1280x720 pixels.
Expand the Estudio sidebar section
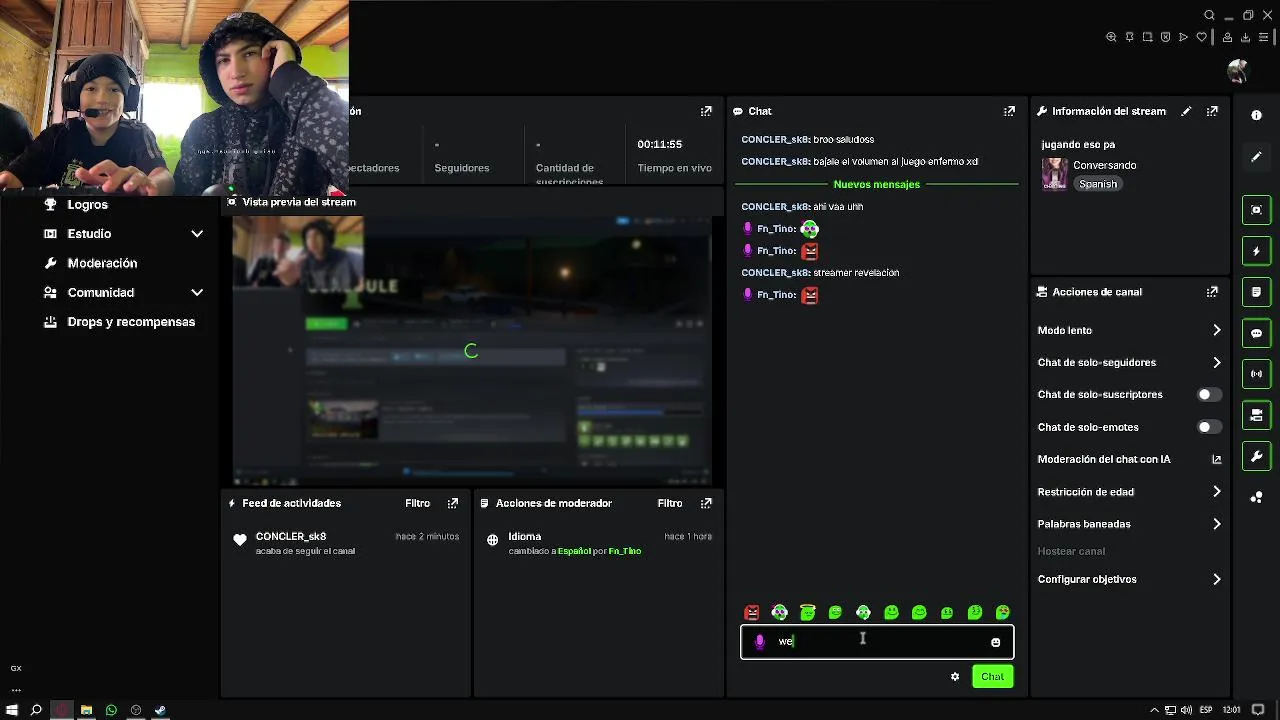point(197,234)
